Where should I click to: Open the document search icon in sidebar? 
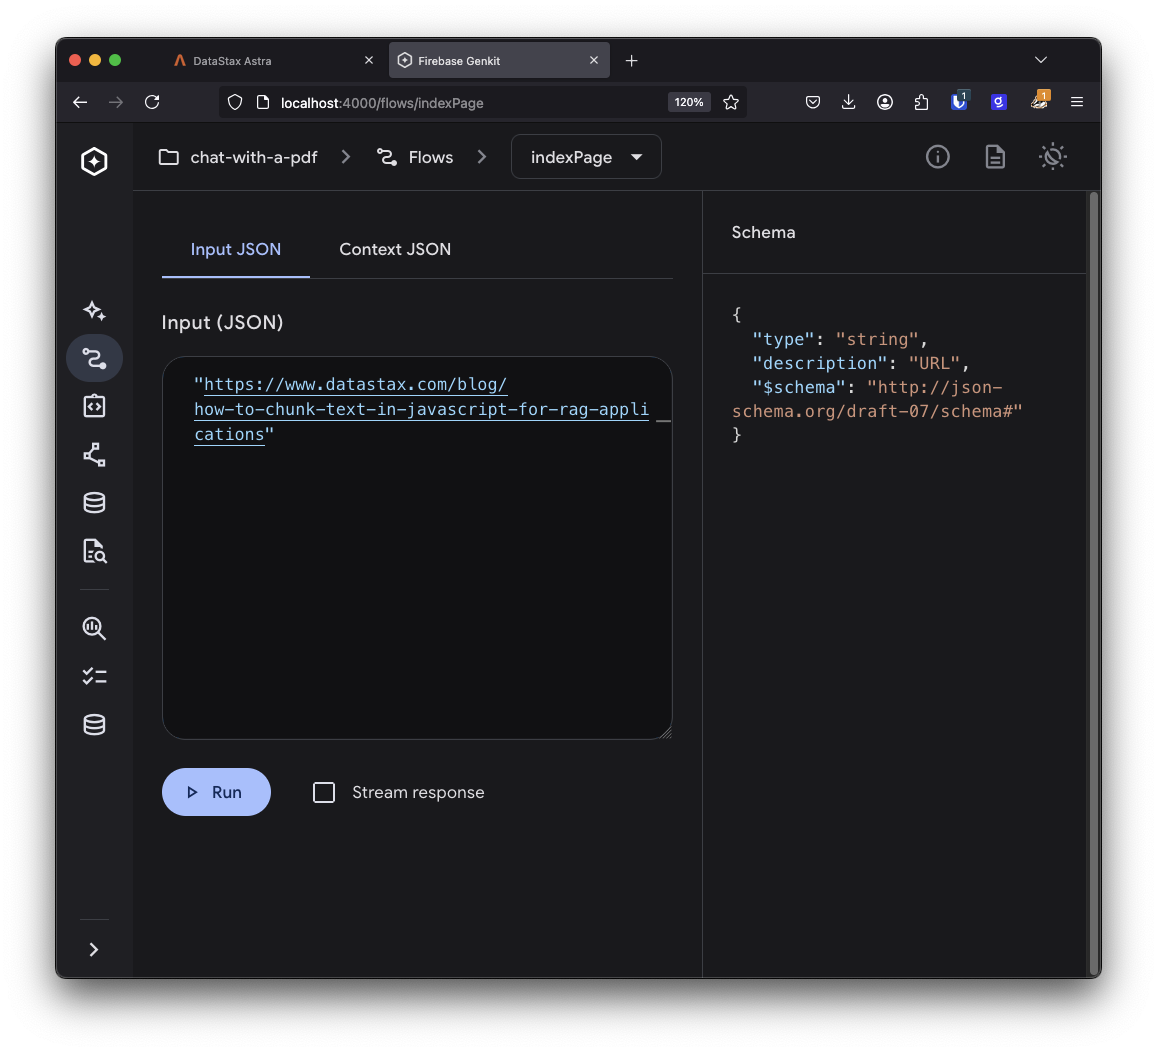click(94, 551)
